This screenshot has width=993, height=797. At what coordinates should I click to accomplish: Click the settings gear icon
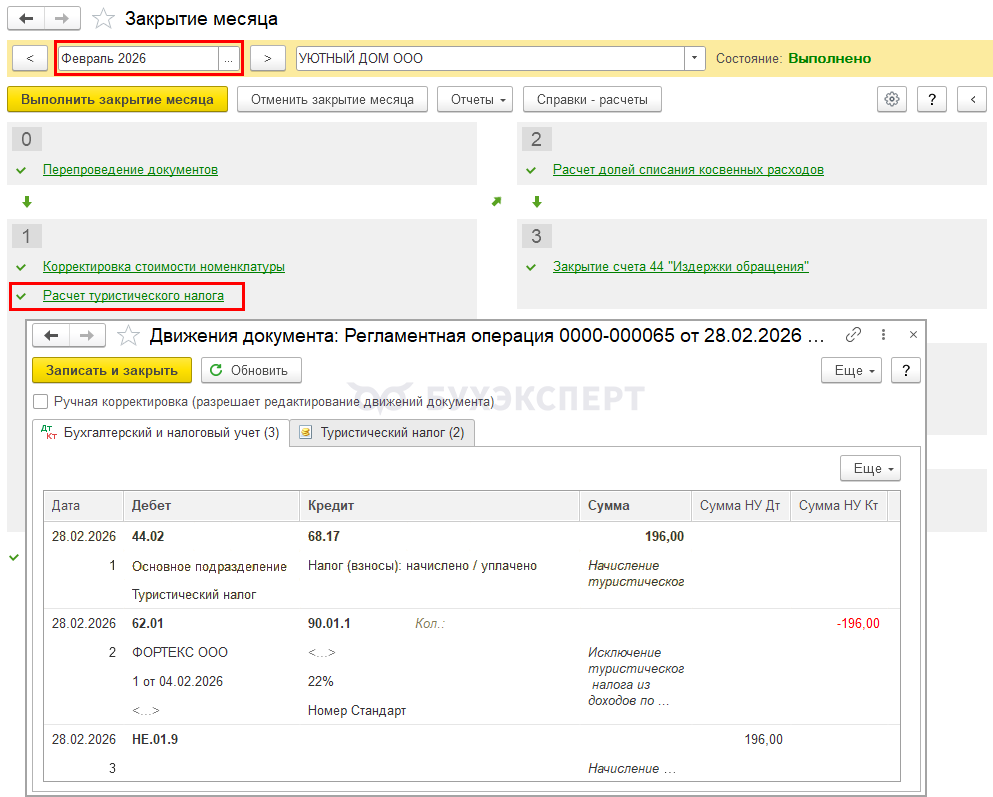tap(892, 99)
